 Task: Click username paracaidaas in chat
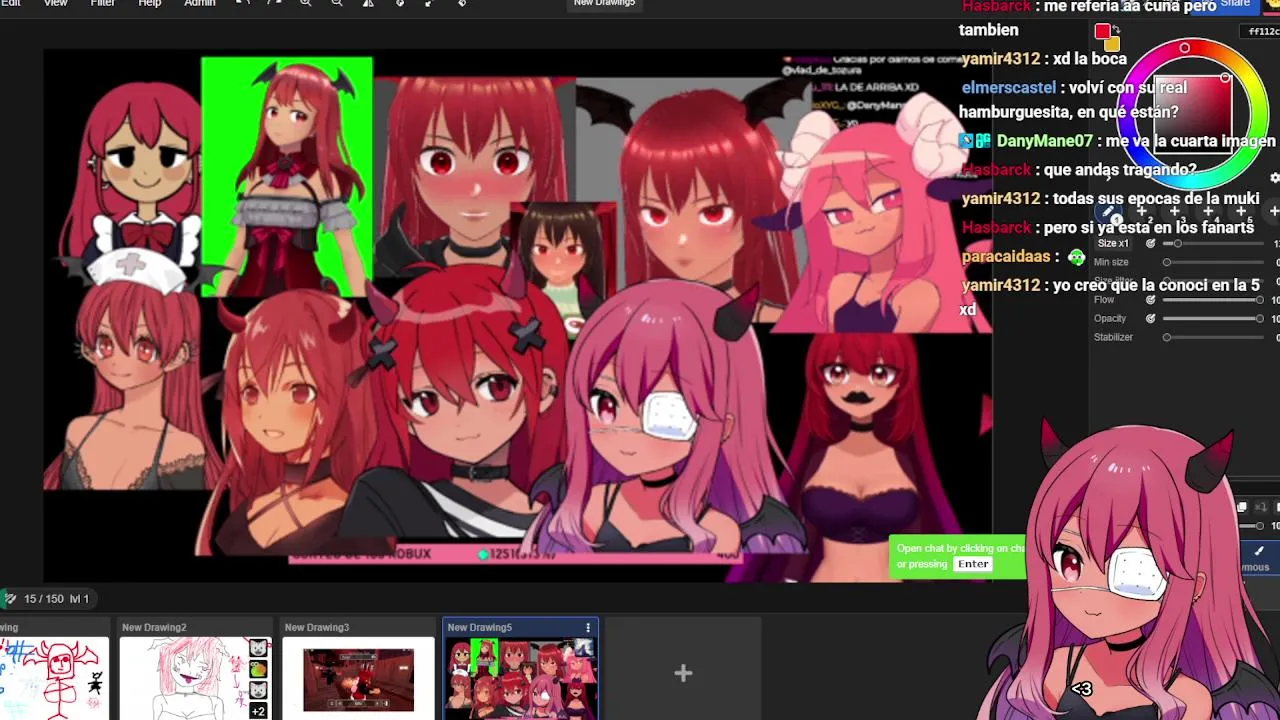1006,257
